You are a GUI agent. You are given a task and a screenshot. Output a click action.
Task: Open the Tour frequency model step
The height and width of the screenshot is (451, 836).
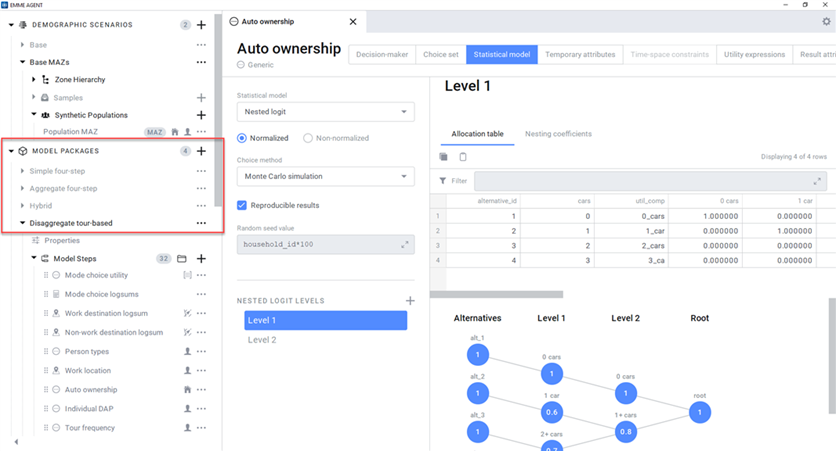pos(92,428)
